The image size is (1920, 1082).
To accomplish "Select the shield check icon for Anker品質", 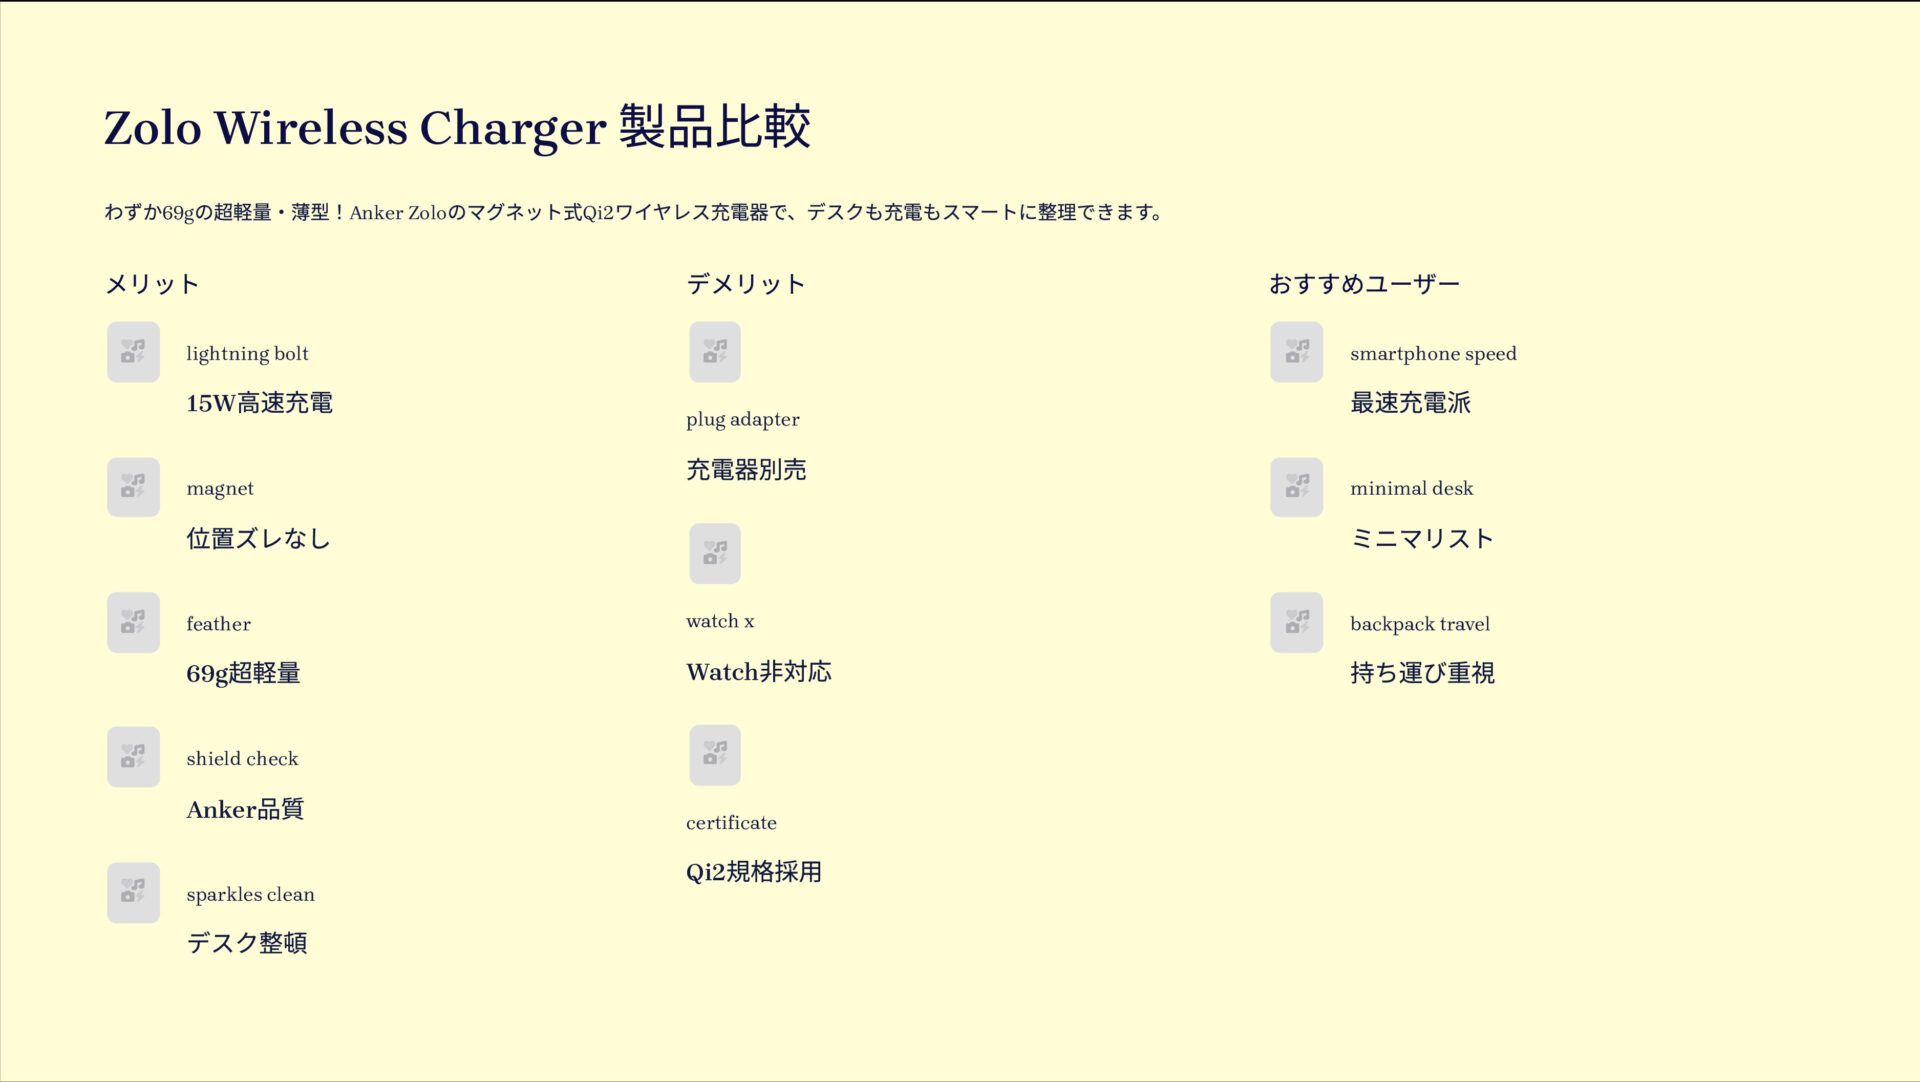I will click(x=133, y=757).
